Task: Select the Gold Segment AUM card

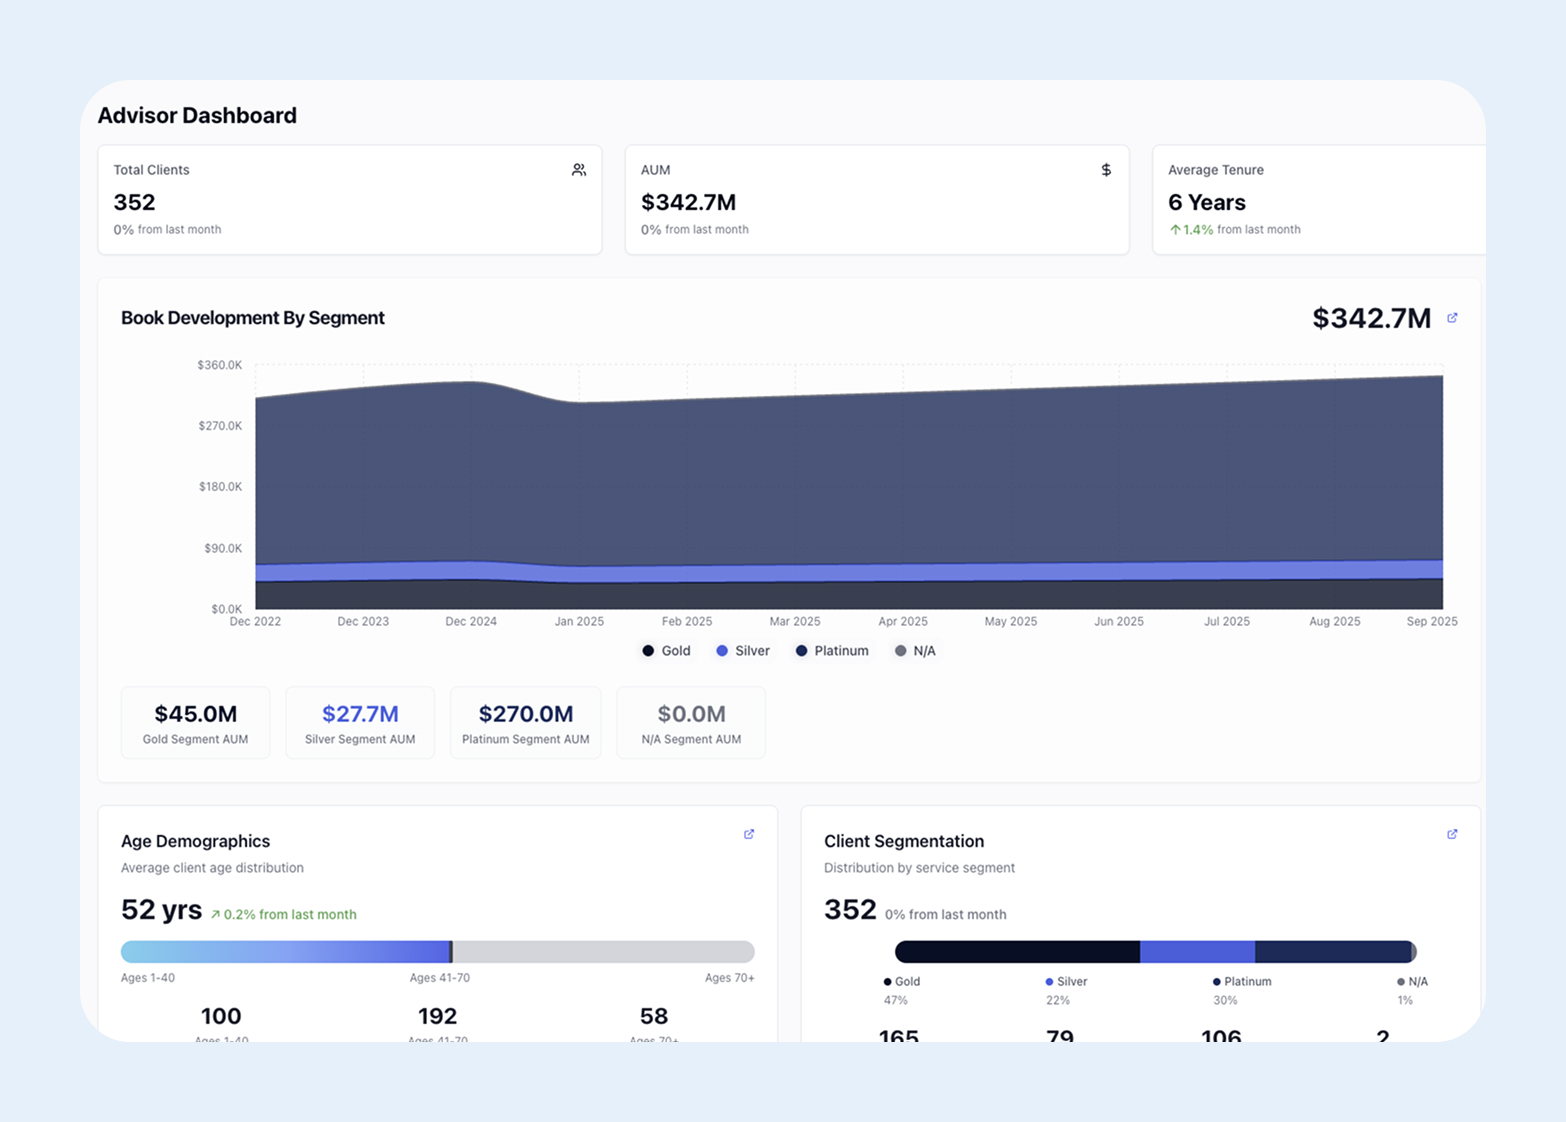Action: [195, 723]
